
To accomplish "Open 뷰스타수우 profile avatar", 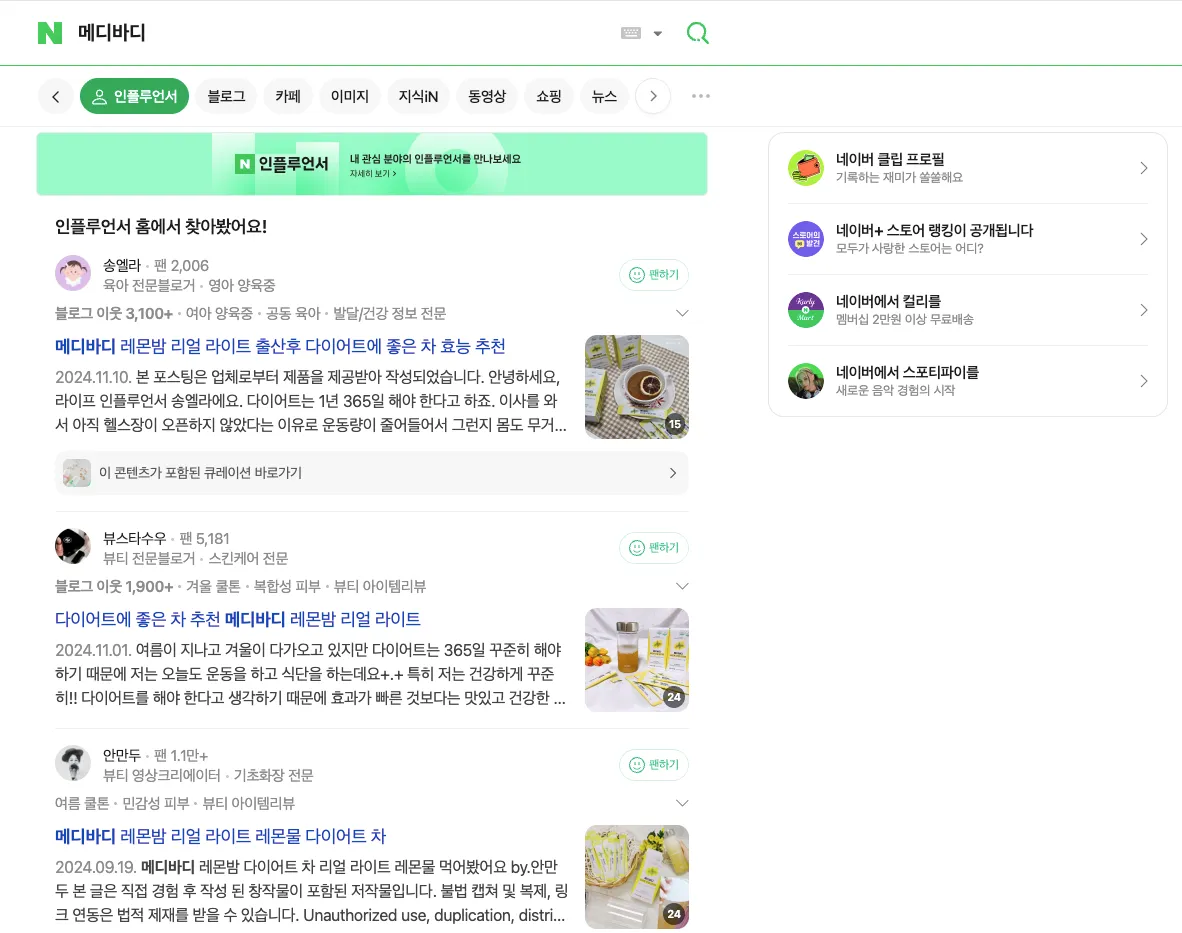I will click(73, 546).
